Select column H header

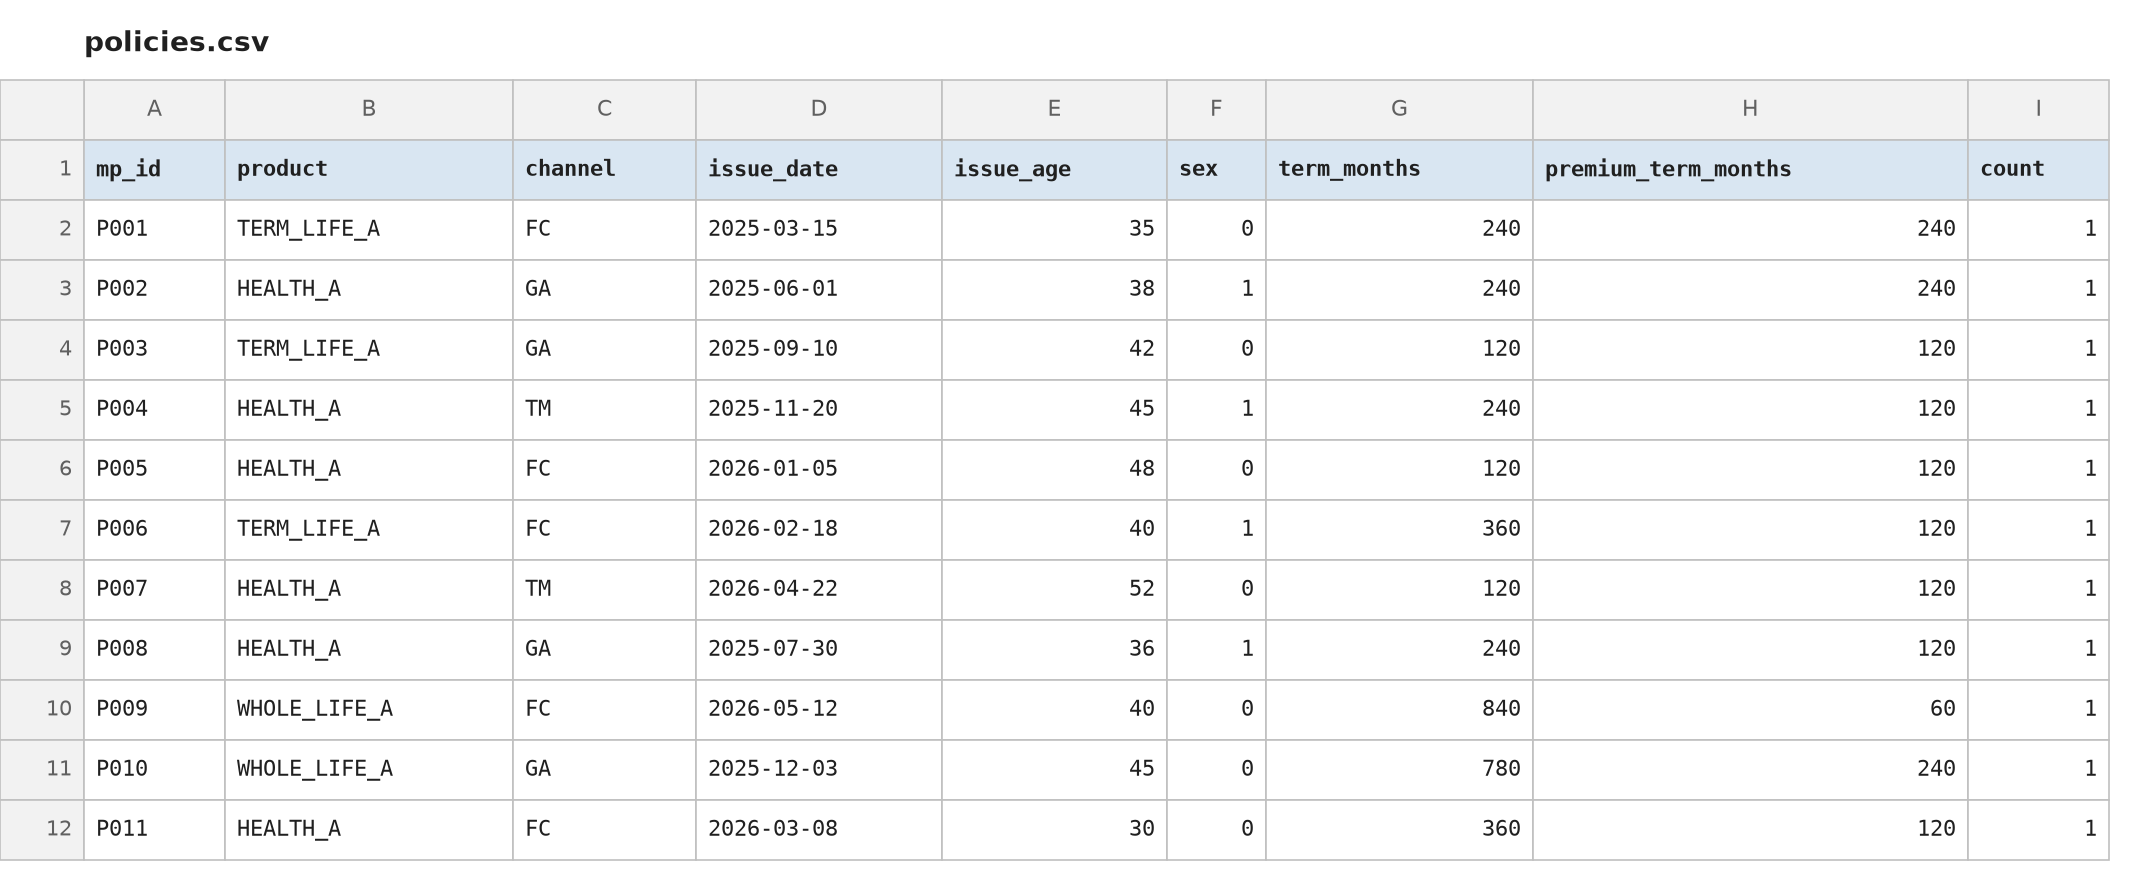coord(1750,110)
